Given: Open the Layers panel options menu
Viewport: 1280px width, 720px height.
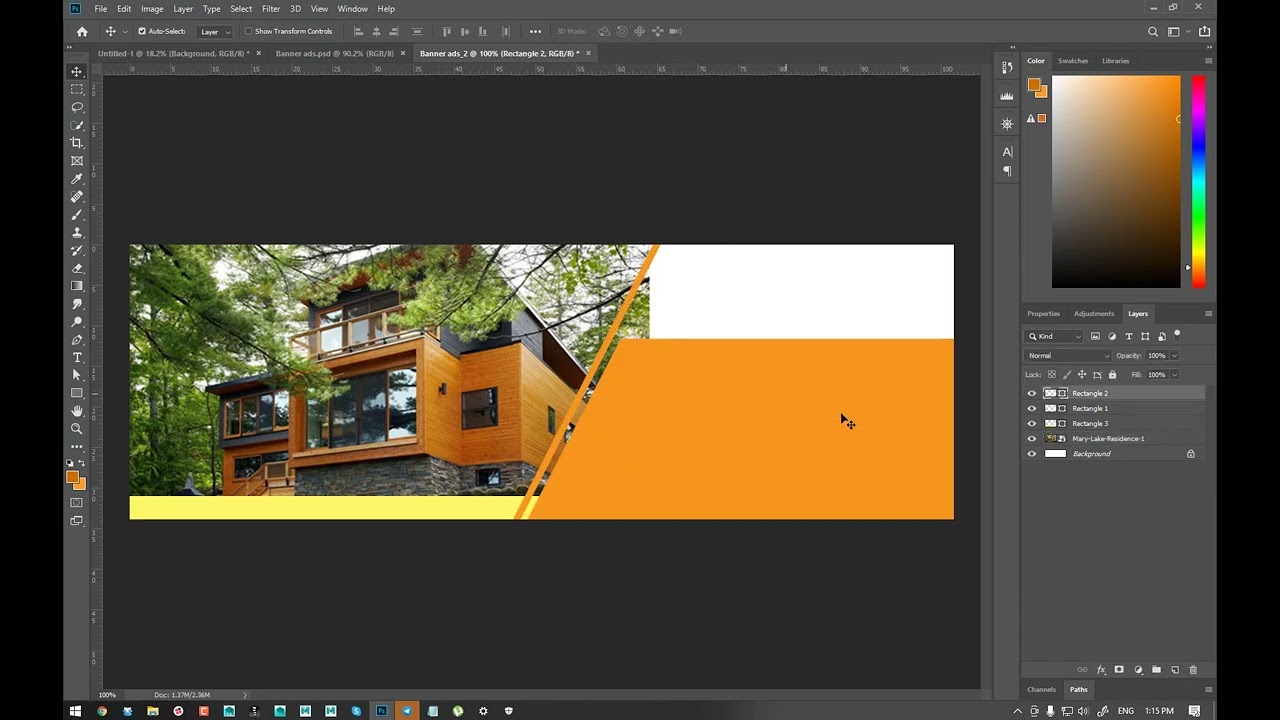Looking at the screenshot, I should pyautogui.click(x=1208, y=313).
